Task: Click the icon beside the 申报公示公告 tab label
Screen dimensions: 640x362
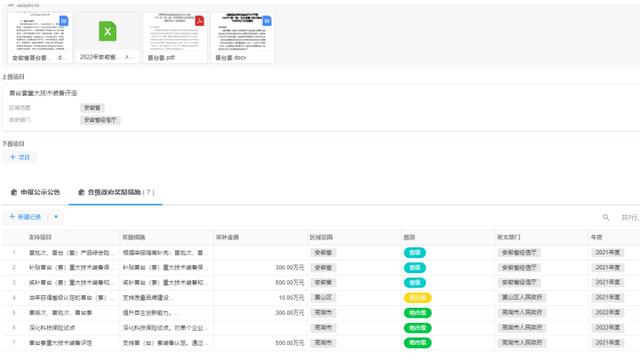Action: 13,192
